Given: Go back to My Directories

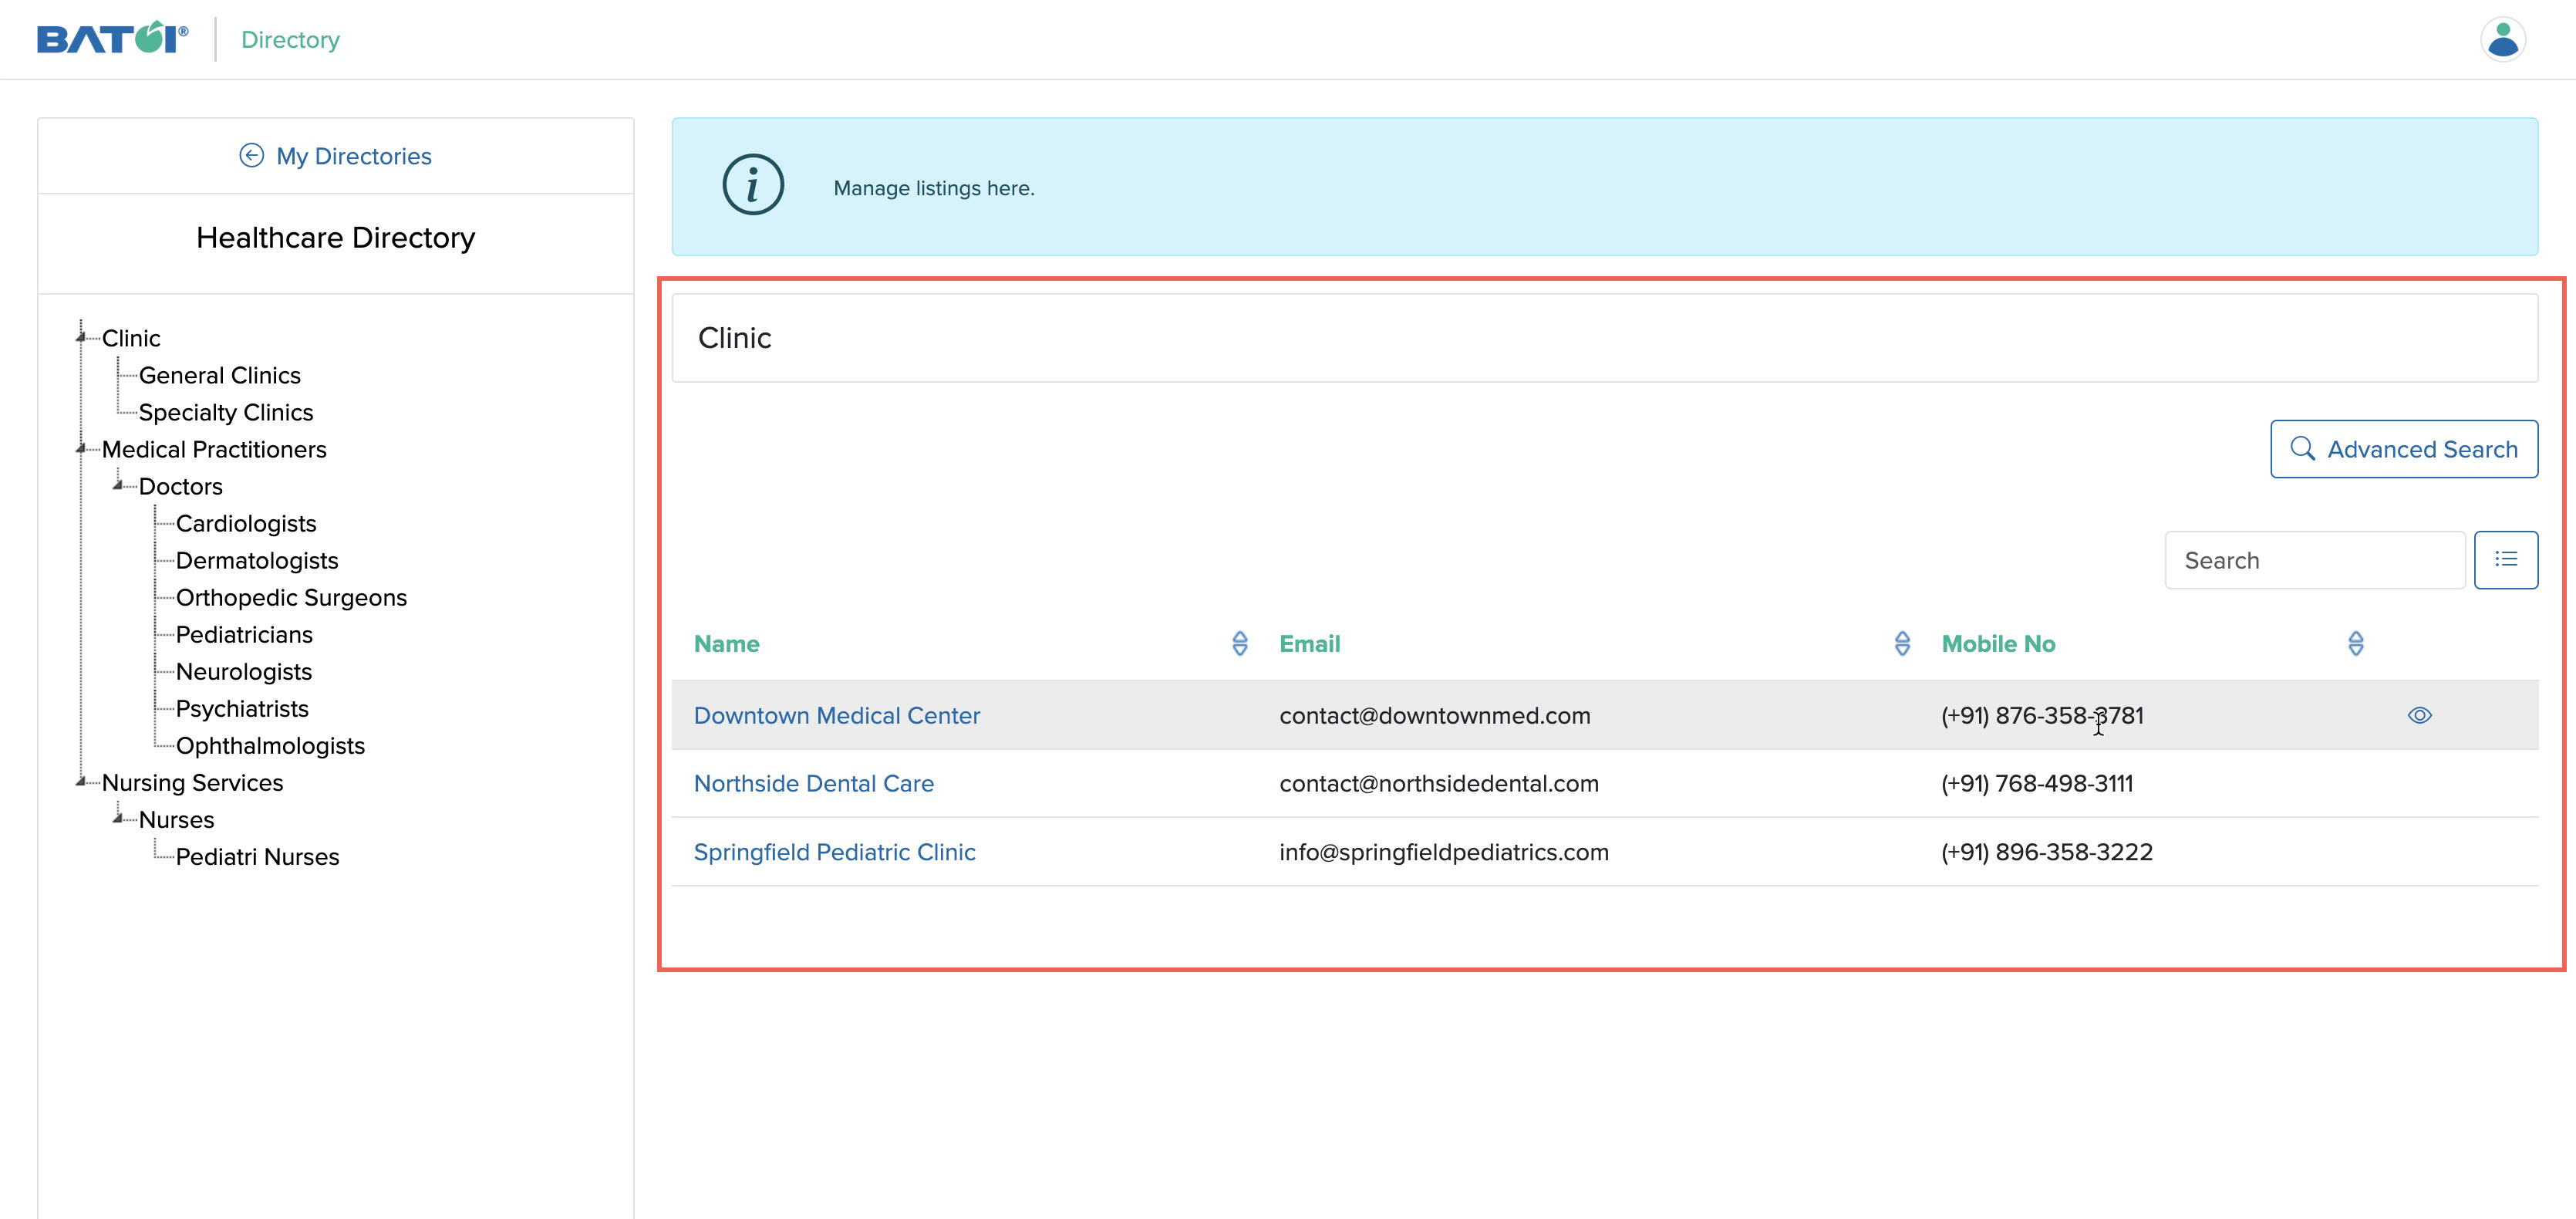Looking at the screenshot, I should (x=353, y=156).
